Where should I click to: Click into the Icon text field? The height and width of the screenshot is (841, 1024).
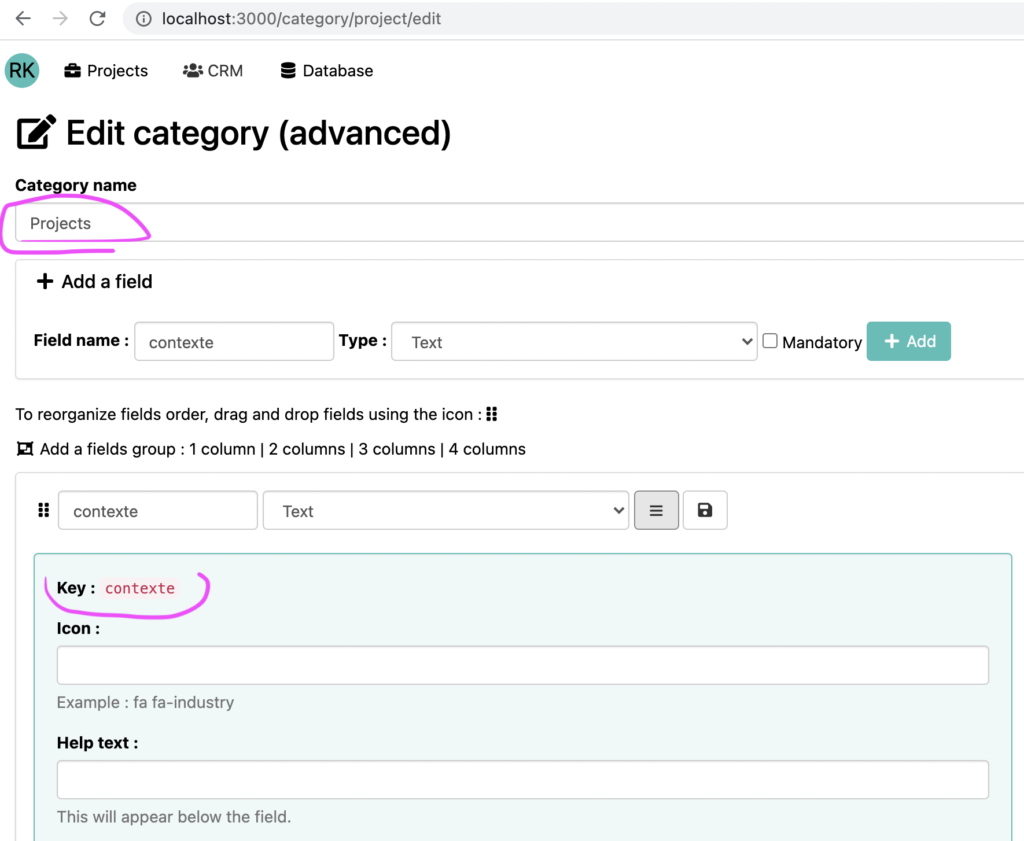point(522,665)
